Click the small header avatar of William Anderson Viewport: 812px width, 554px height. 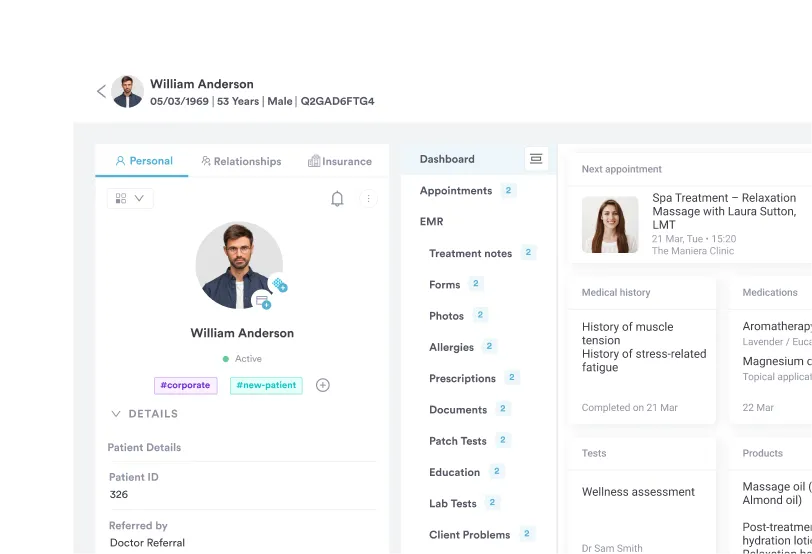[x=128, y=91]
